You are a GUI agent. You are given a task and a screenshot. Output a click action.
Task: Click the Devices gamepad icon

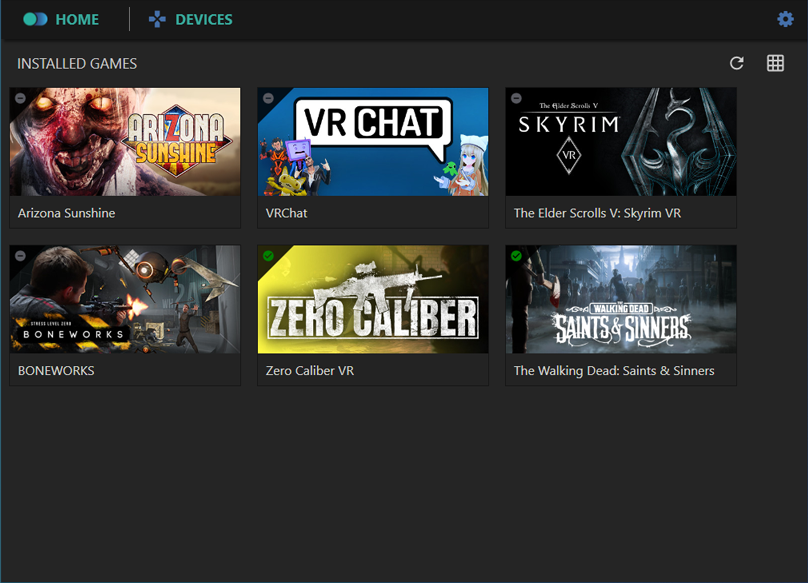click(x=158, y=19)
